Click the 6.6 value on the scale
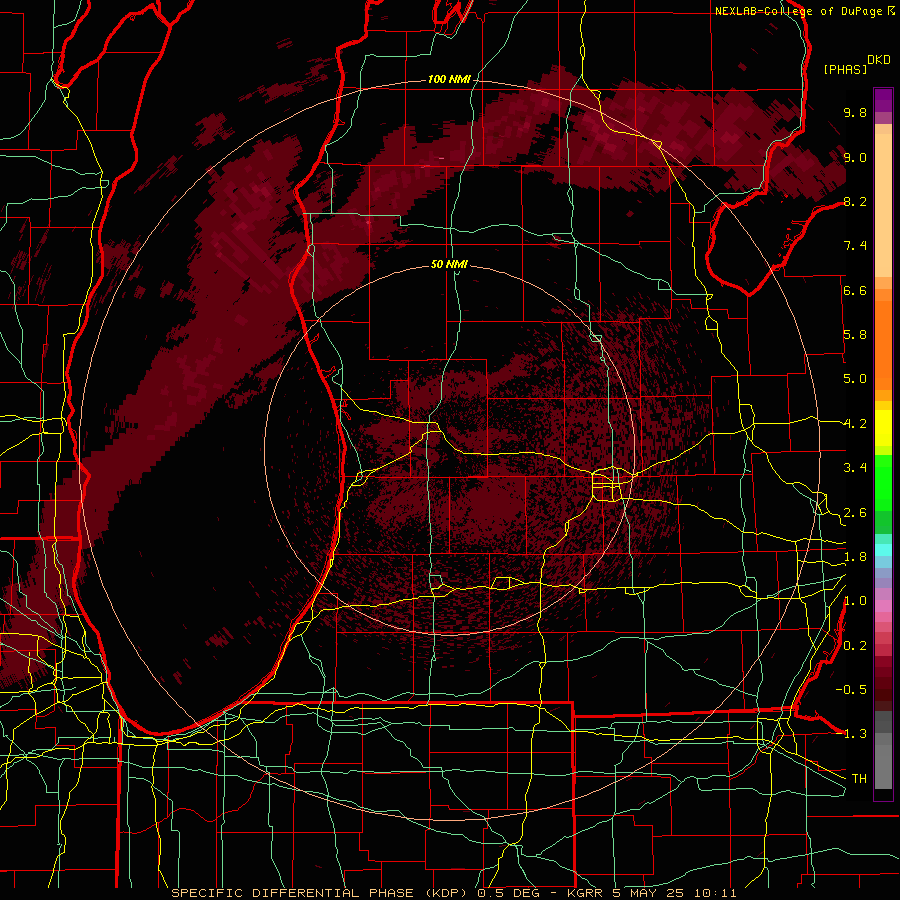 [855, 290]
